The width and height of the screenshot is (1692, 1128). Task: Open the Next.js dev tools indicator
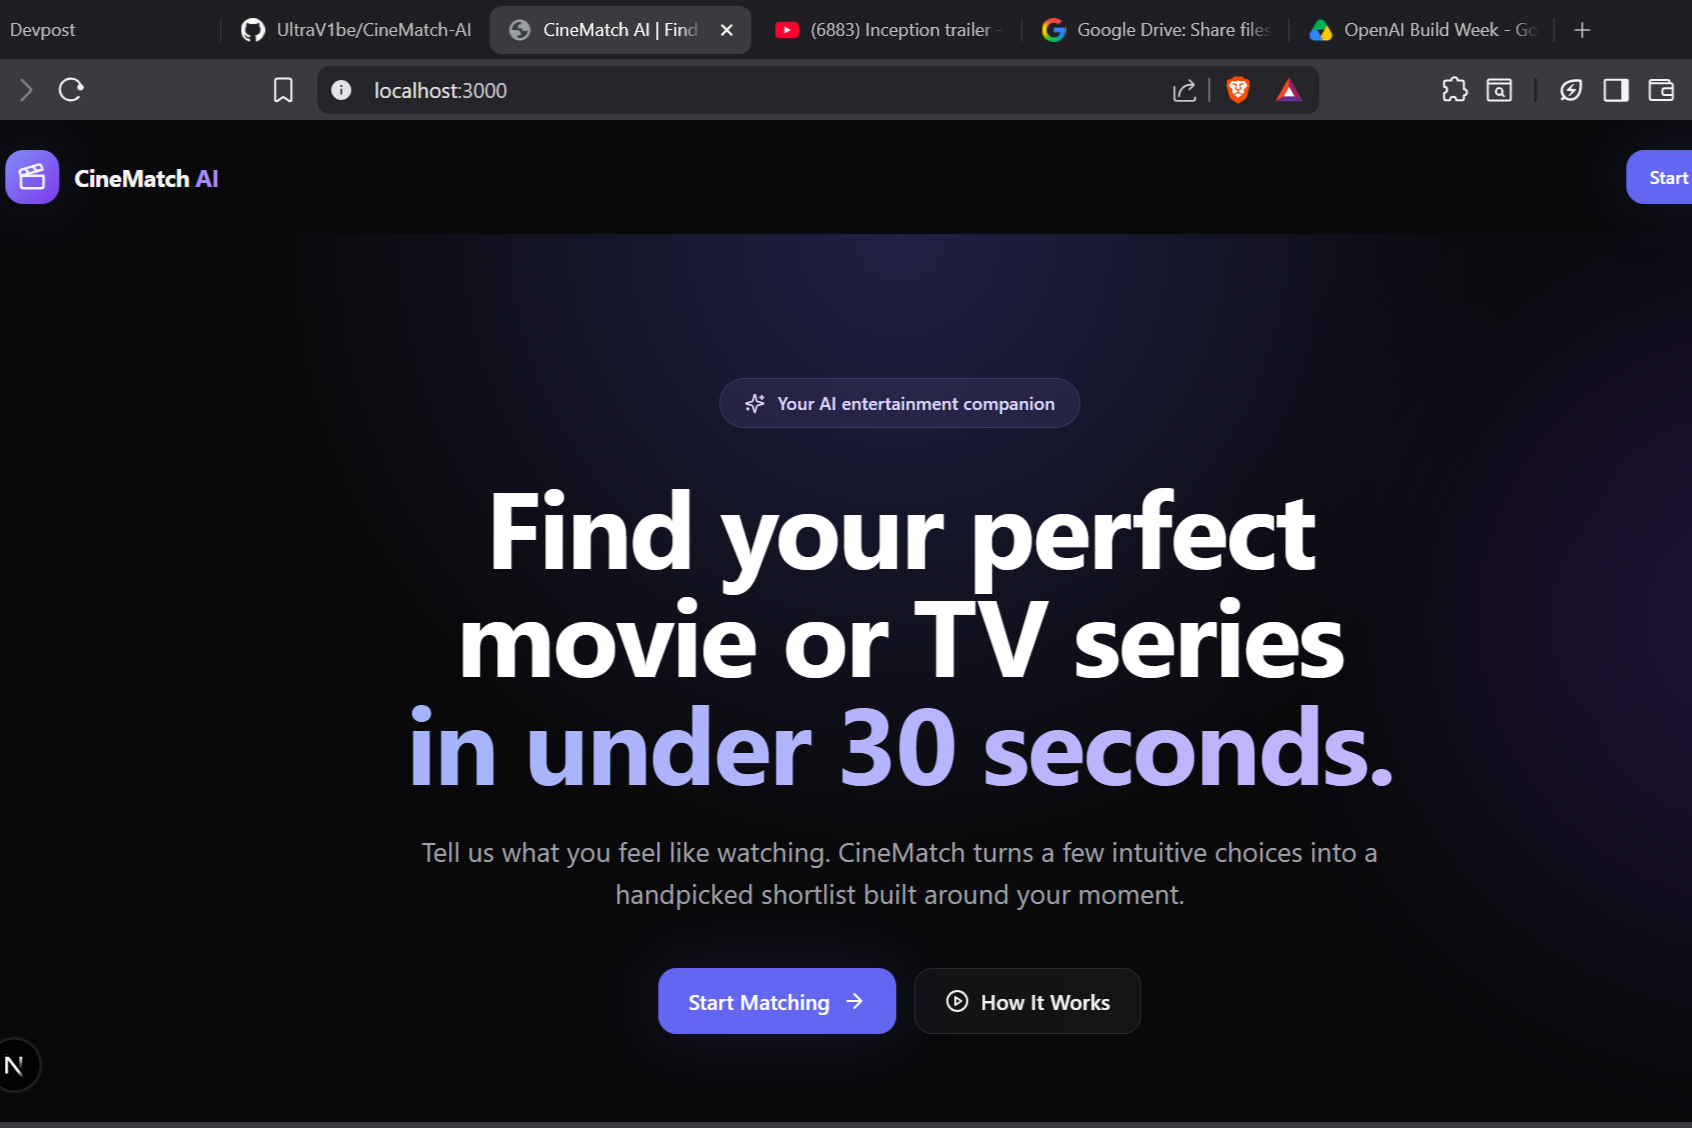tap(15, 1065)
